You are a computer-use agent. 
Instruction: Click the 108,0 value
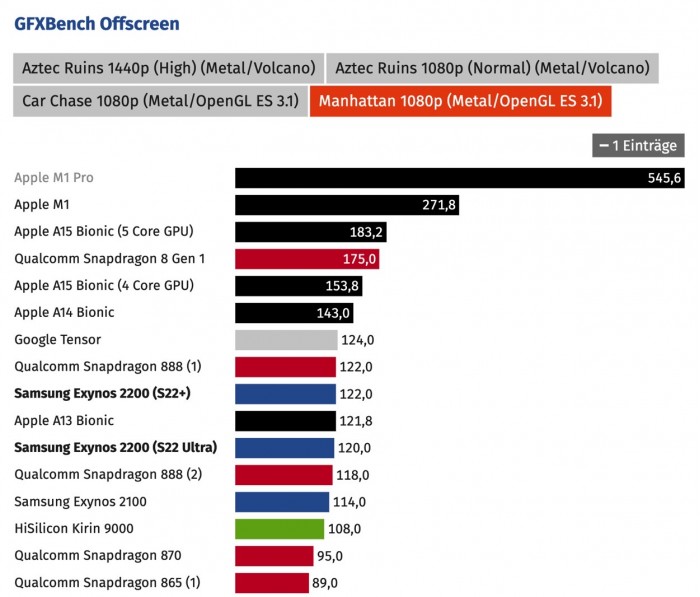click(x=344, y=529)
